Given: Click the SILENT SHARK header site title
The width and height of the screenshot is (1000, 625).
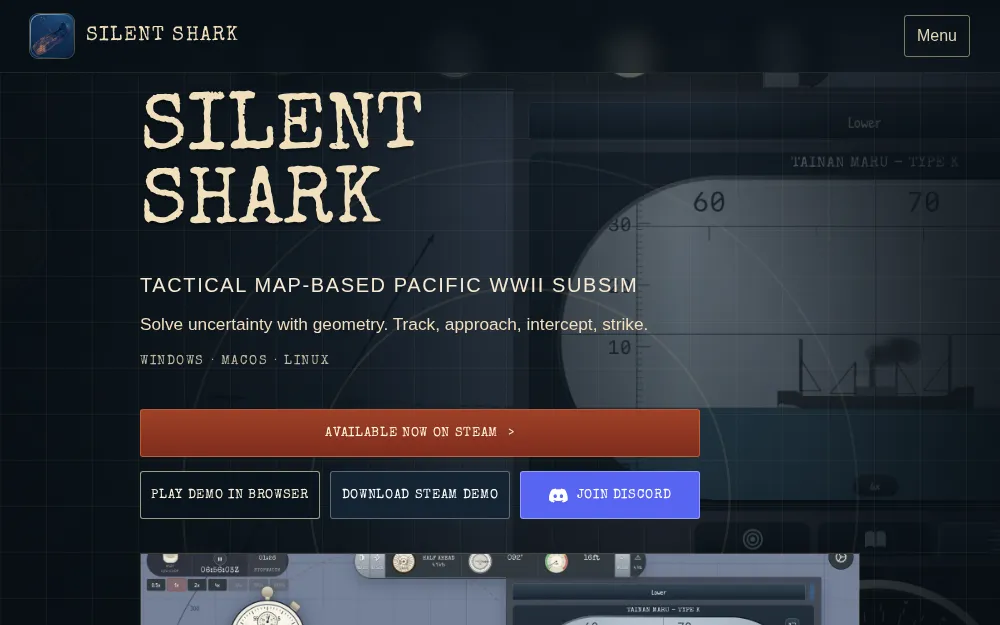Looking at the screenshot, I should (x=162, y=34).
